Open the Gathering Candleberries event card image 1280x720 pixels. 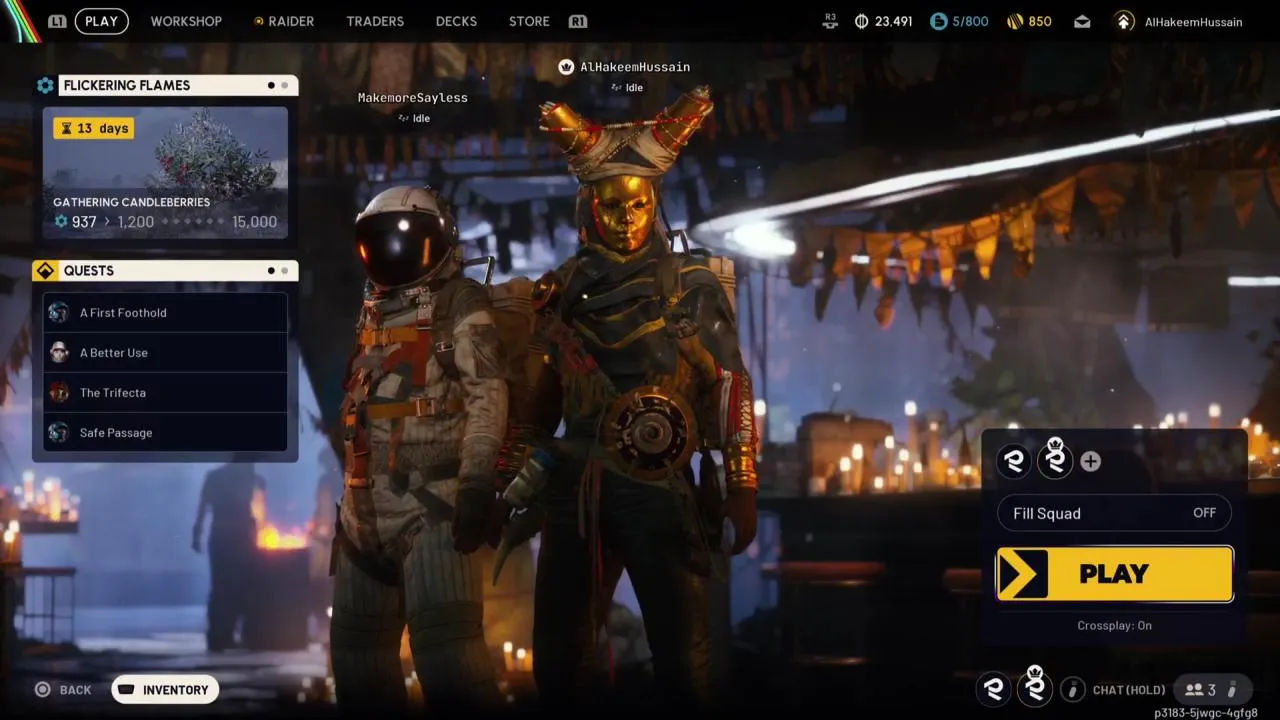tap(165, 173)
